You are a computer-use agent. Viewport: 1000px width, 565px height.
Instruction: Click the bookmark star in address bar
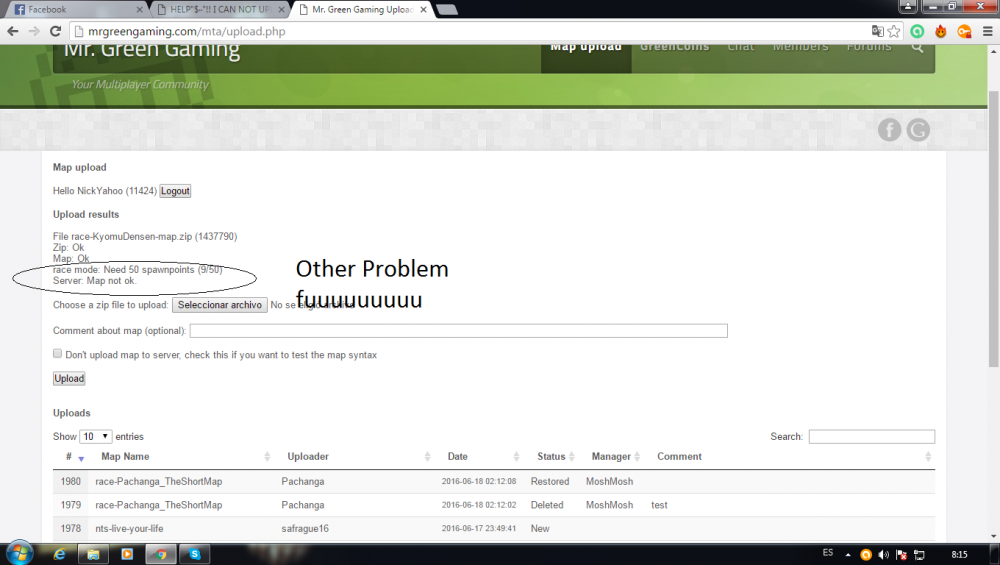pyautogui.click(x=894, y=31)
